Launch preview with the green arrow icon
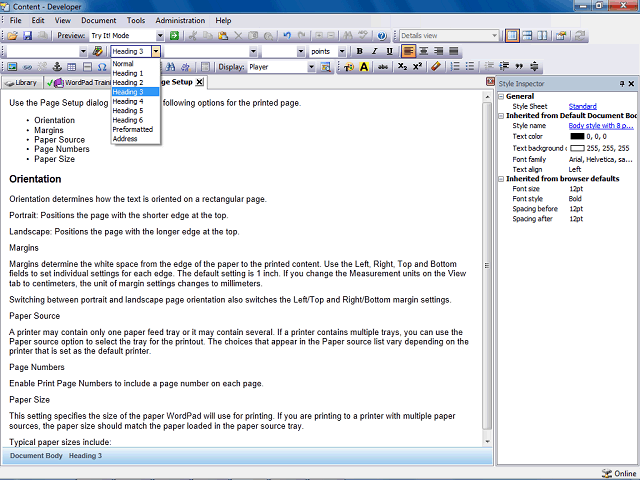Screen dimensions: 640x480 click(174, 36)
